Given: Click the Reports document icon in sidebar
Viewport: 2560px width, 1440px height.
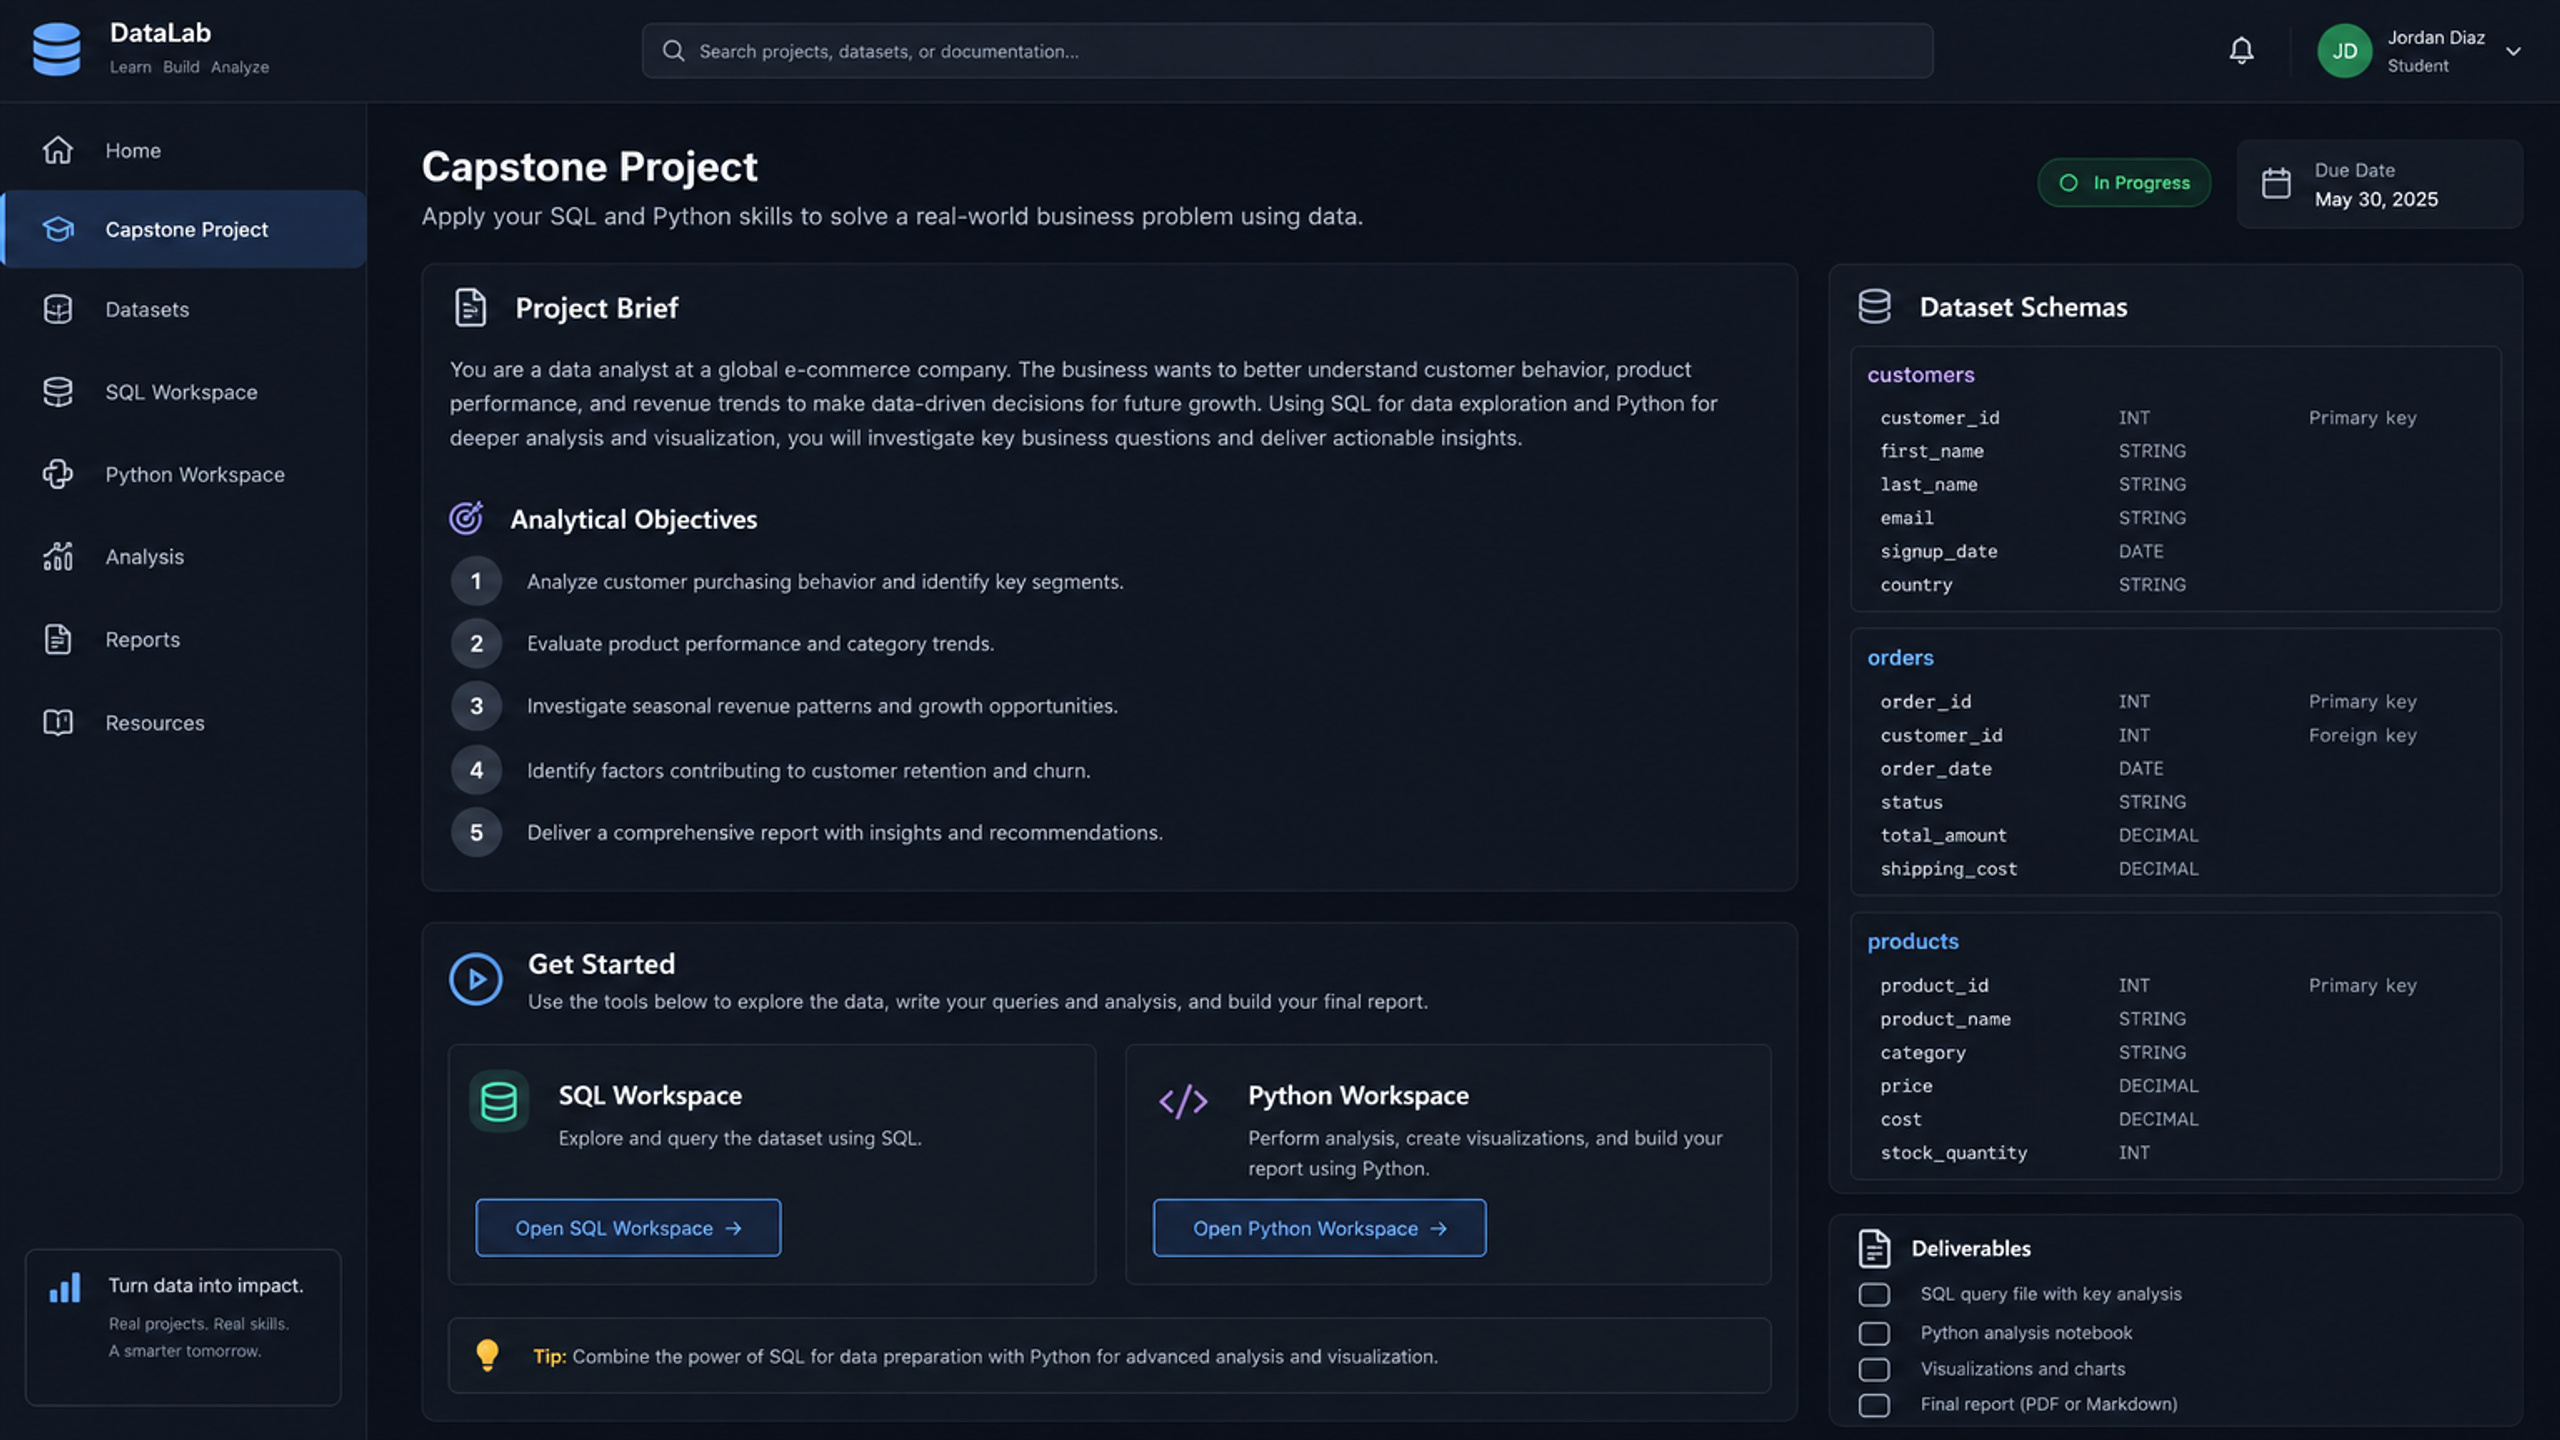Looking at the screenshot, I should pyautogui.click(x=58, y=639).
